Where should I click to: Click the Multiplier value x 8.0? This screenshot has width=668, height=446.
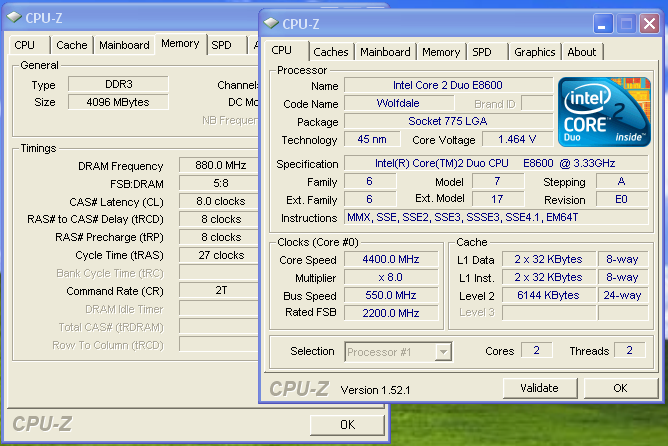click(x=391, y=277)
